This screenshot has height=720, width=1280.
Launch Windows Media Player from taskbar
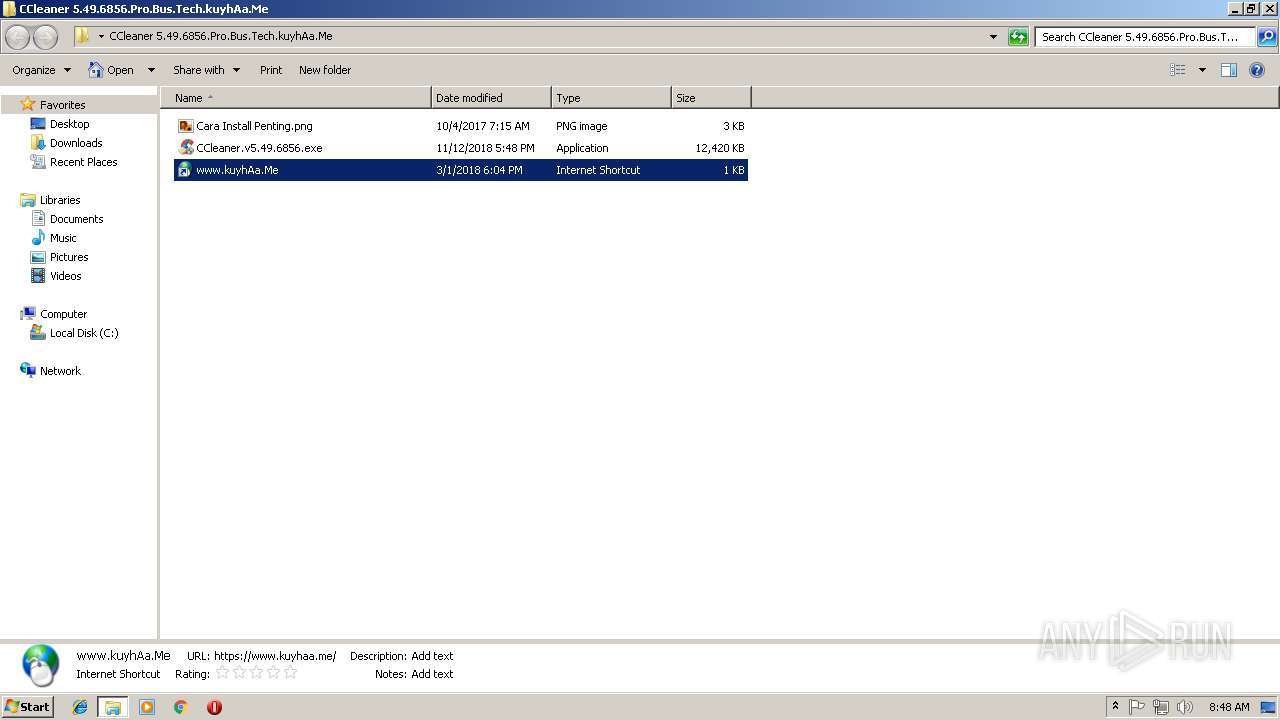pos(147,707)
